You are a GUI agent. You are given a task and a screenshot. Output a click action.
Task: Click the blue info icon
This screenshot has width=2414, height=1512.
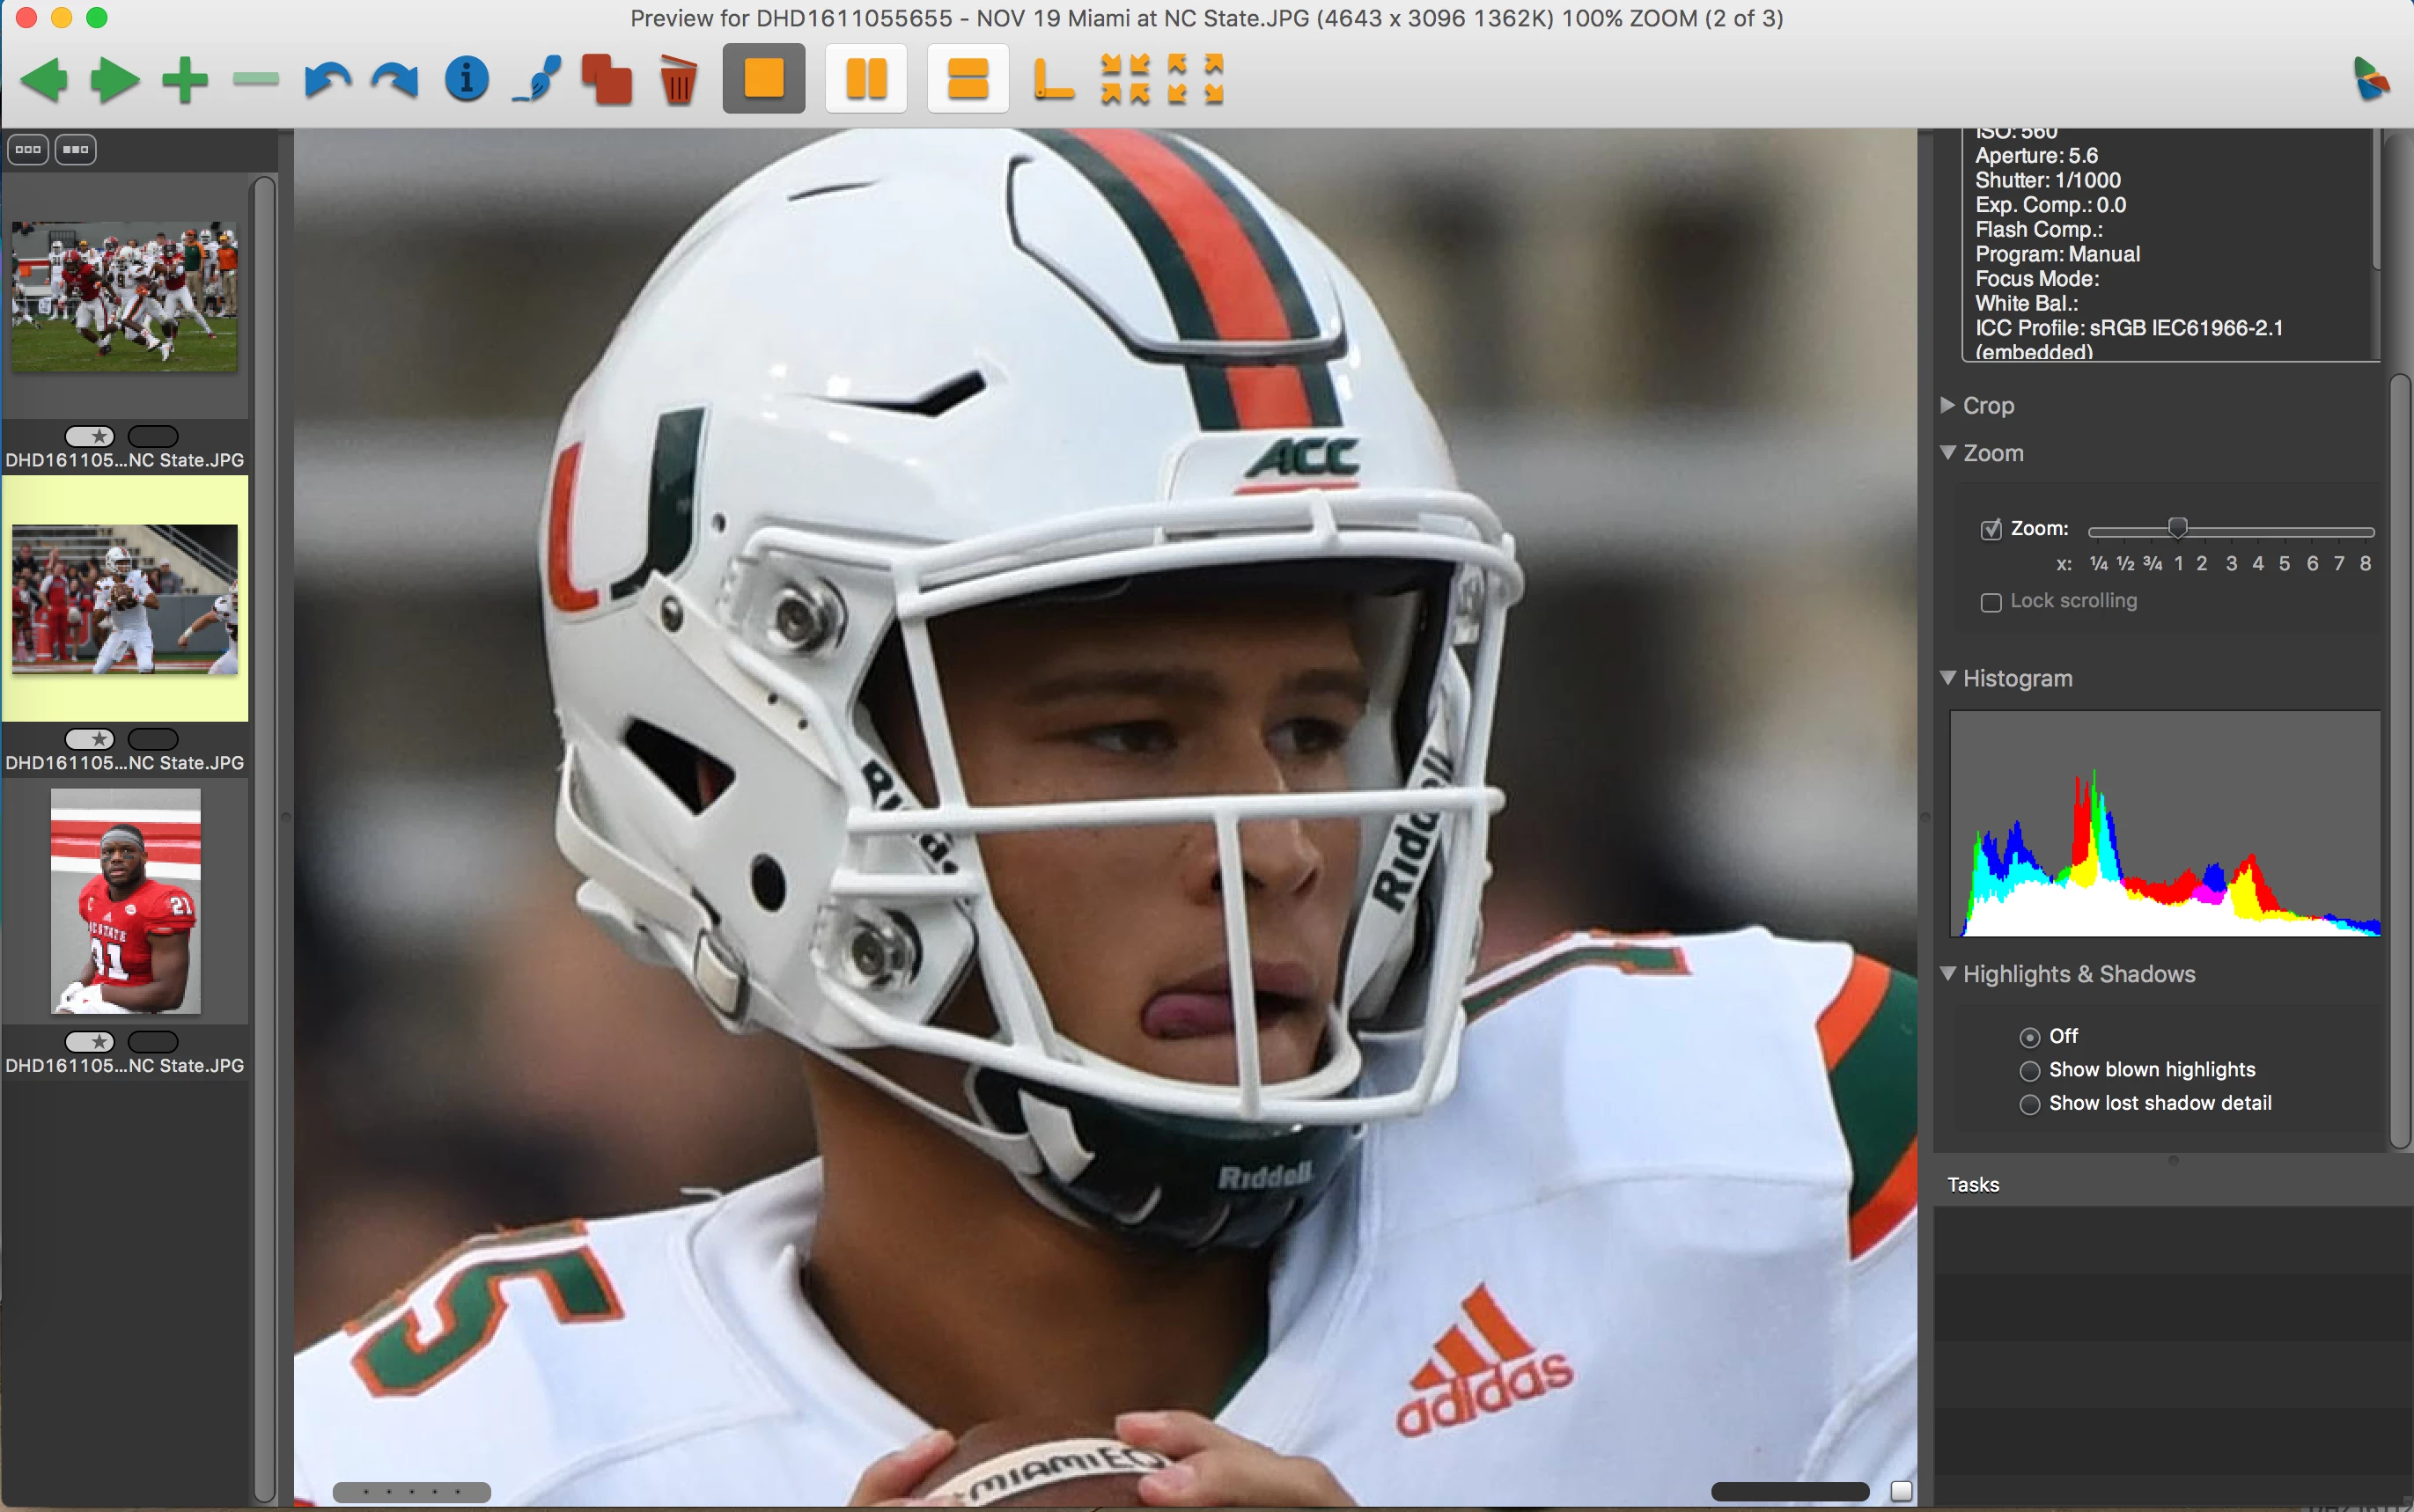466,79
